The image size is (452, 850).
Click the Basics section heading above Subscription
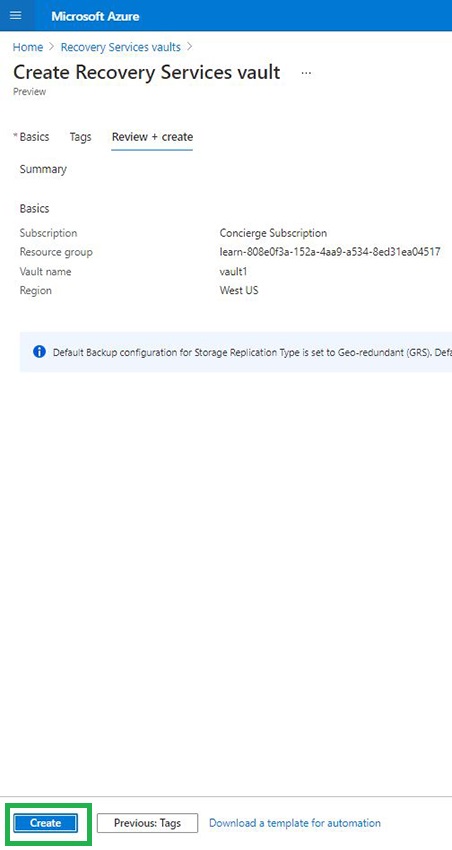[34, 209]
